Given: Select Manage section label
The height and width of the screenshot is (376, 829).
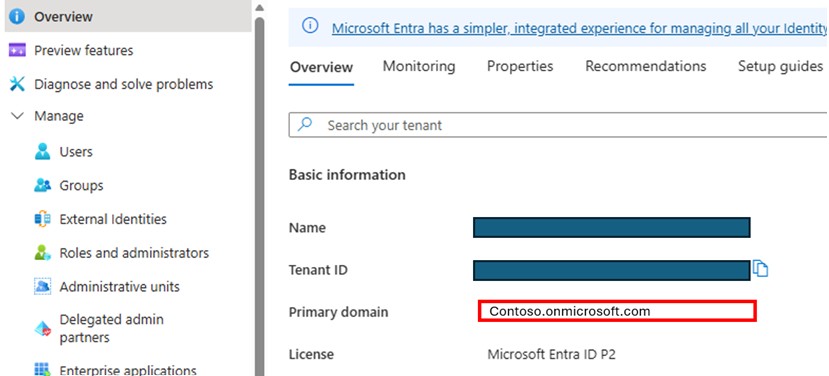Looking at the screenshot, I should coord(59,116).
